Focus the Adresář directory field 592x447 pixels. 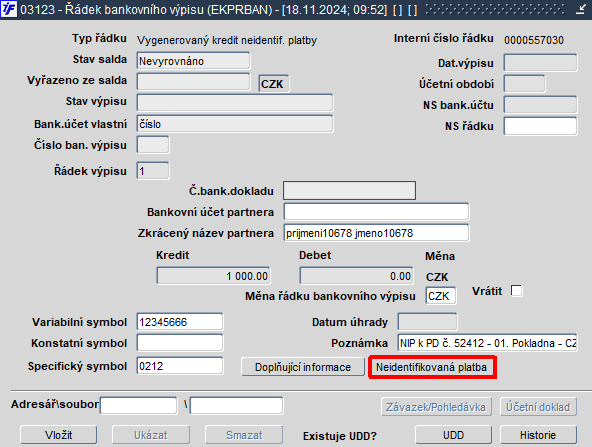pos(139,405)
